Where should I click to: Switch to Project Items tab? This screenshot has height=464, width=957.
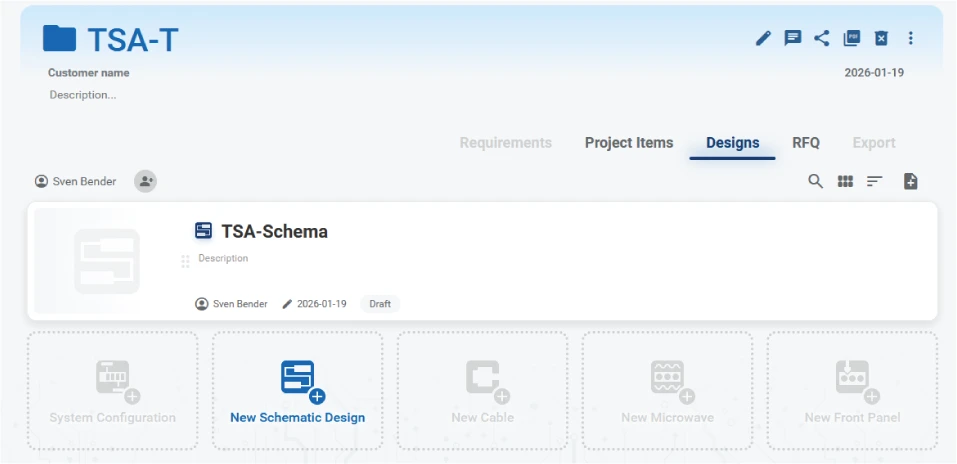pyautogui.click(x=629, y=143)
